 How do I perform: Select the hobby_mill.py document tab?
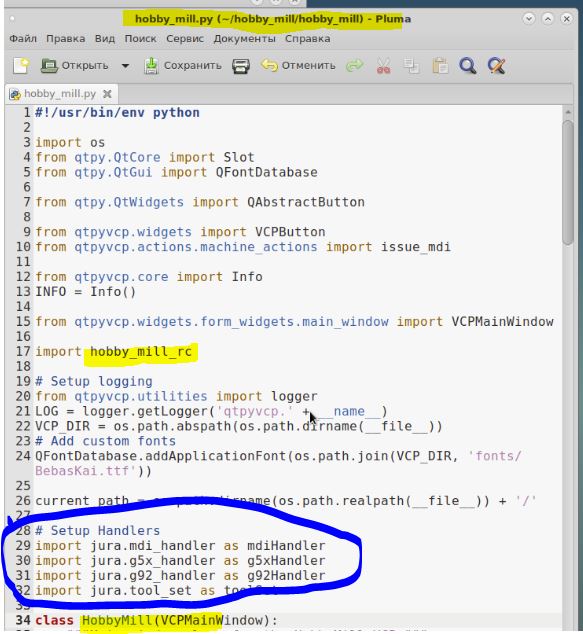pos(60,94)
